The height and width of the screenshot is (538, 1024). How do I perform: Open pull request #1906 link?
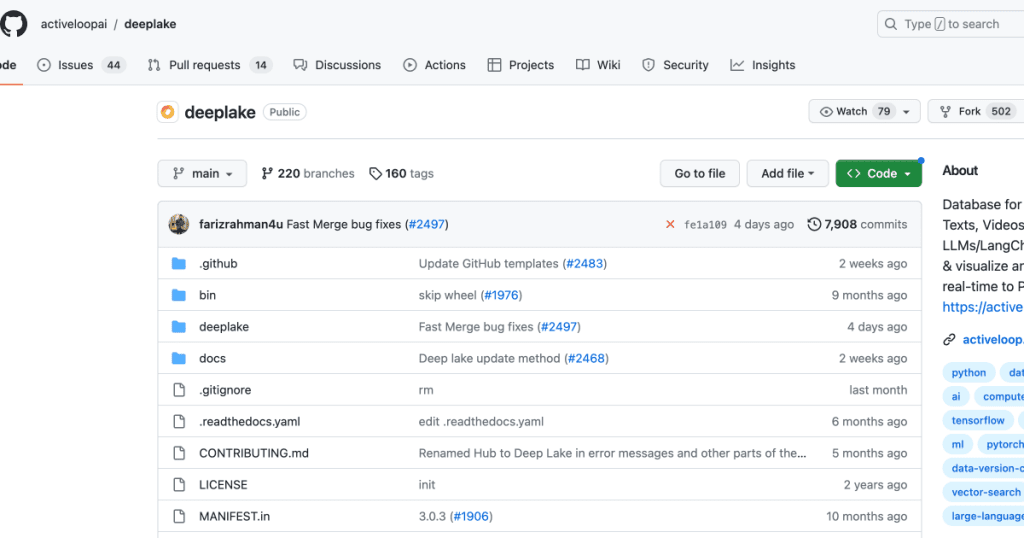471,516
